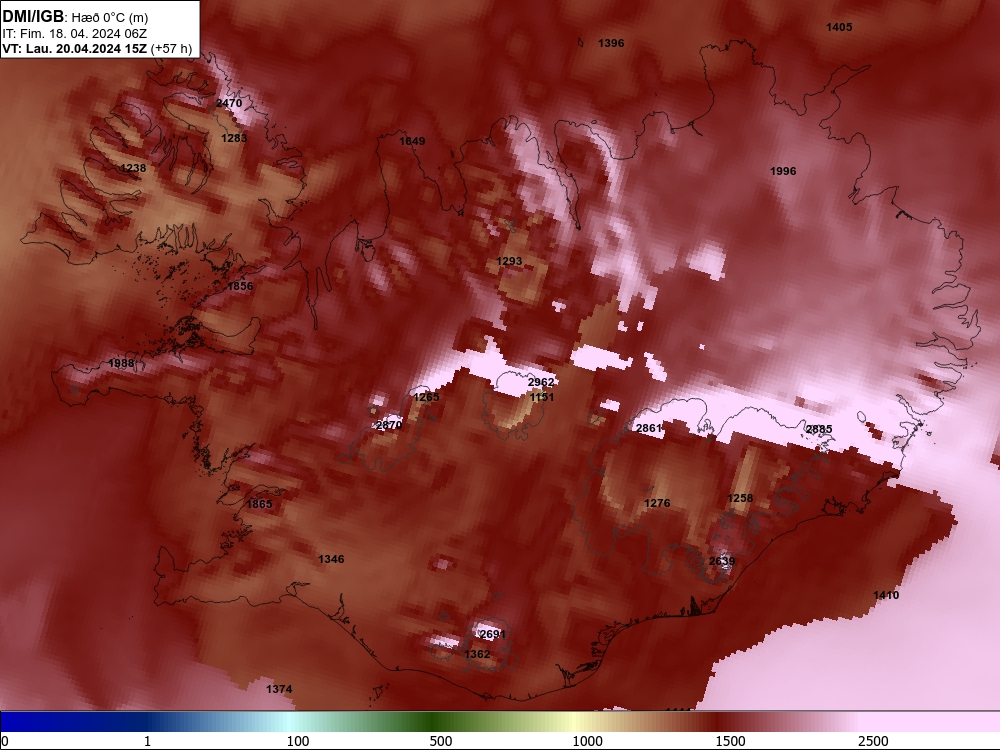Click the legend tick label 2500
This screenshot has width=1000, height=750.
click(873, 741)
